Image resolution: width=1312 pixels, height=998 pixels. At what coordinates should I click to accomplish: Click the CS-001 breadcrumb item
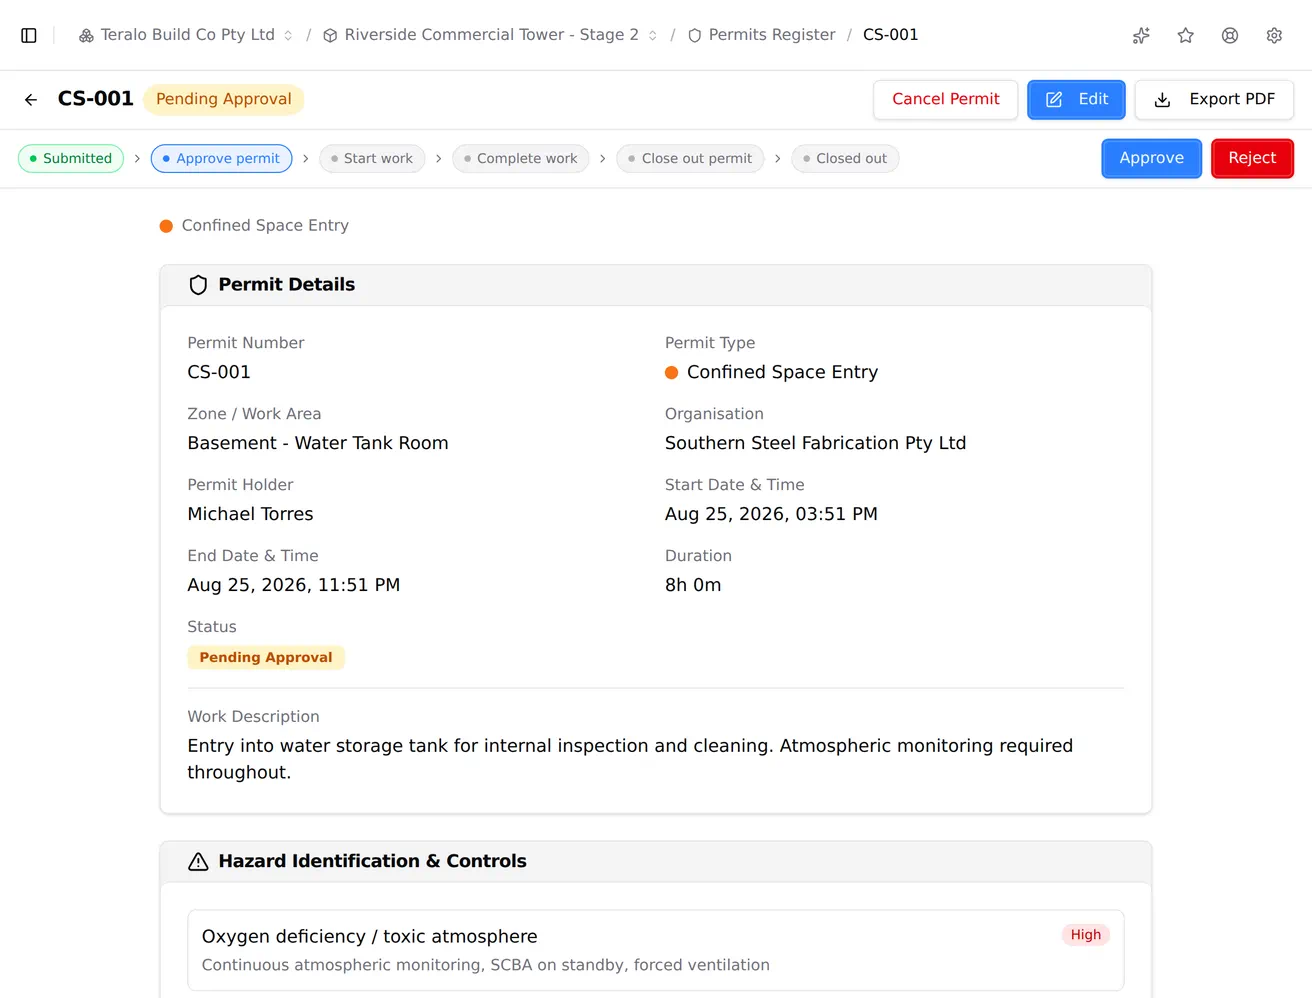(890, 35)
